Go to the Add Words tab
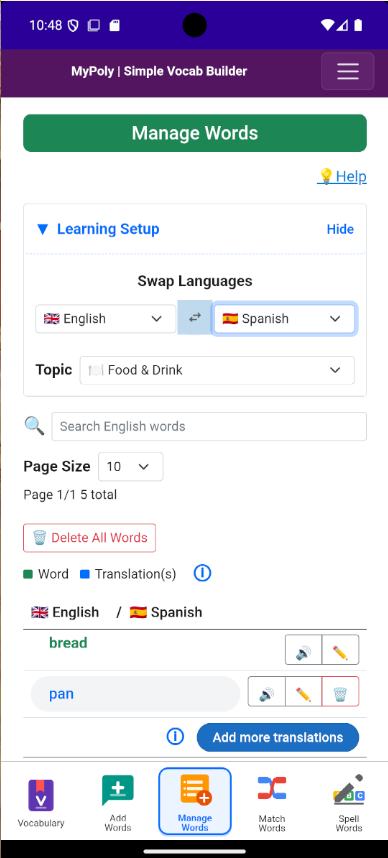 point(118,802)
